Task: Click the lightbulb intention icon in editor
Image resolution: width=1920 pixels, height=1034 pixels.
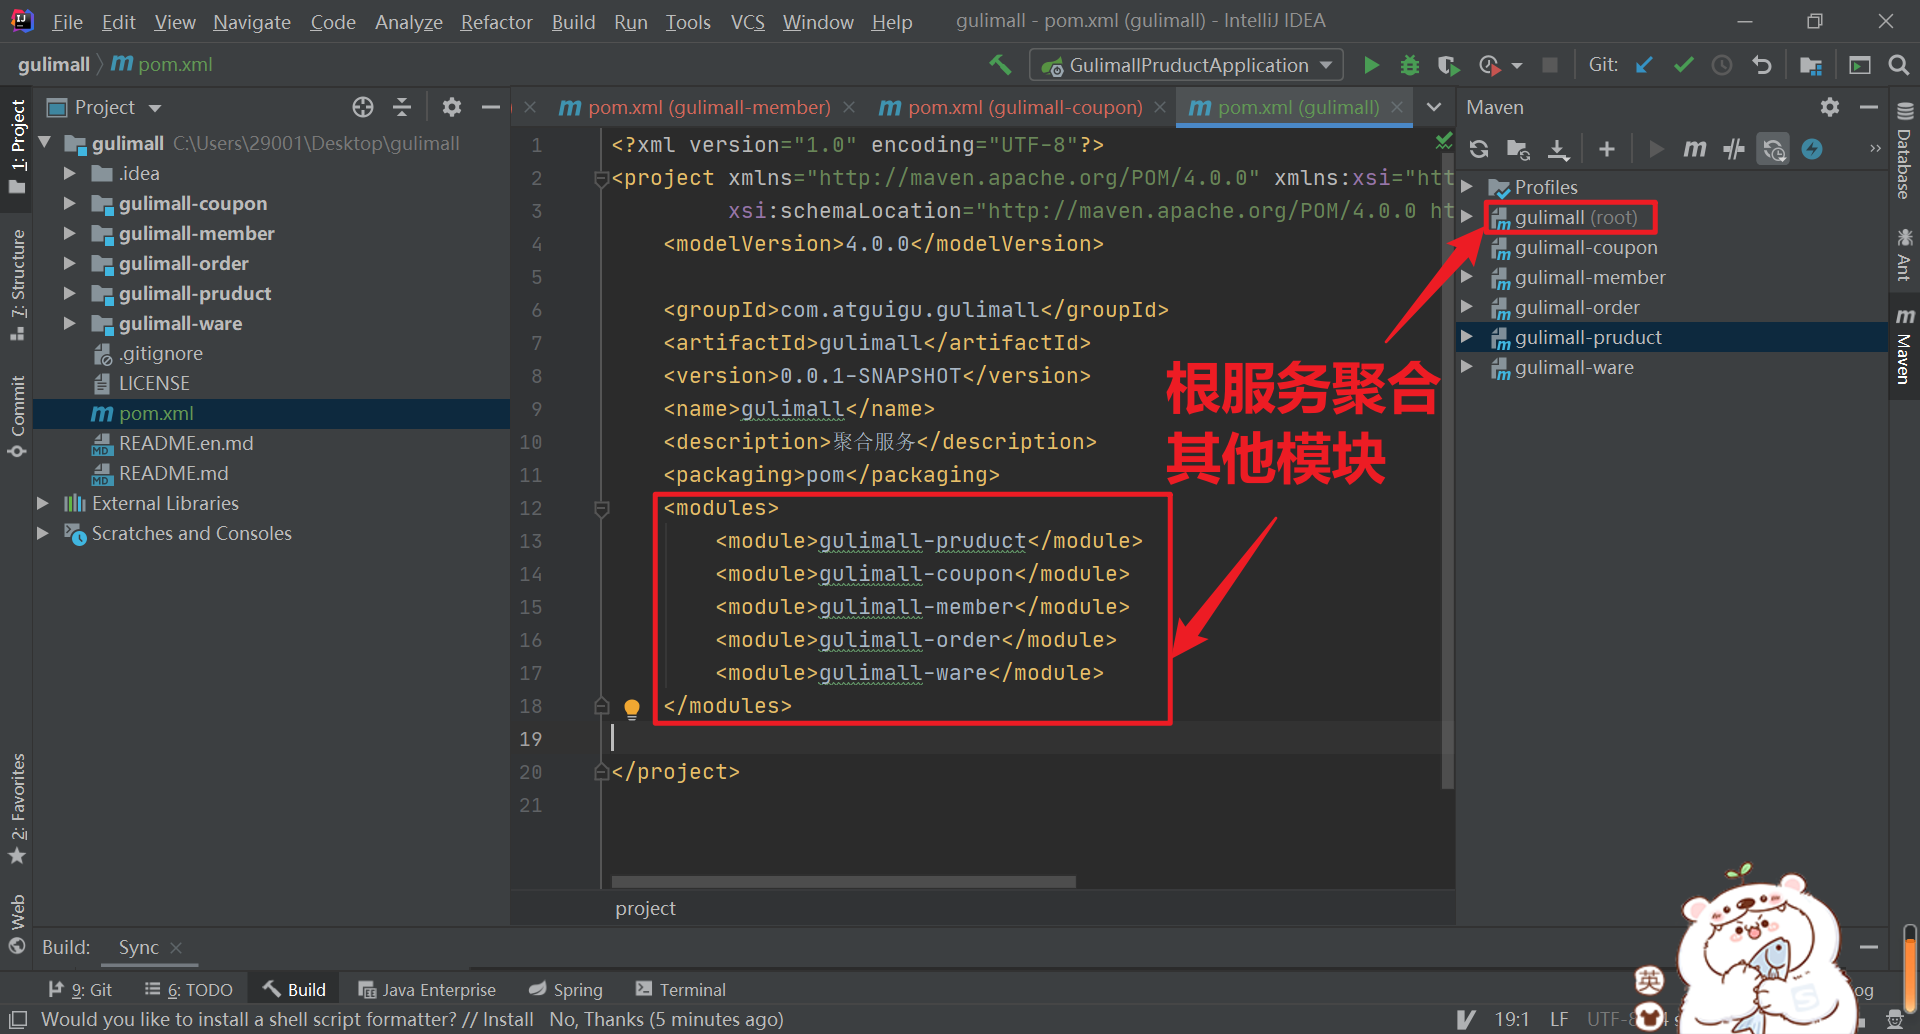Action: pyautogui.click(x=632, y=709)
